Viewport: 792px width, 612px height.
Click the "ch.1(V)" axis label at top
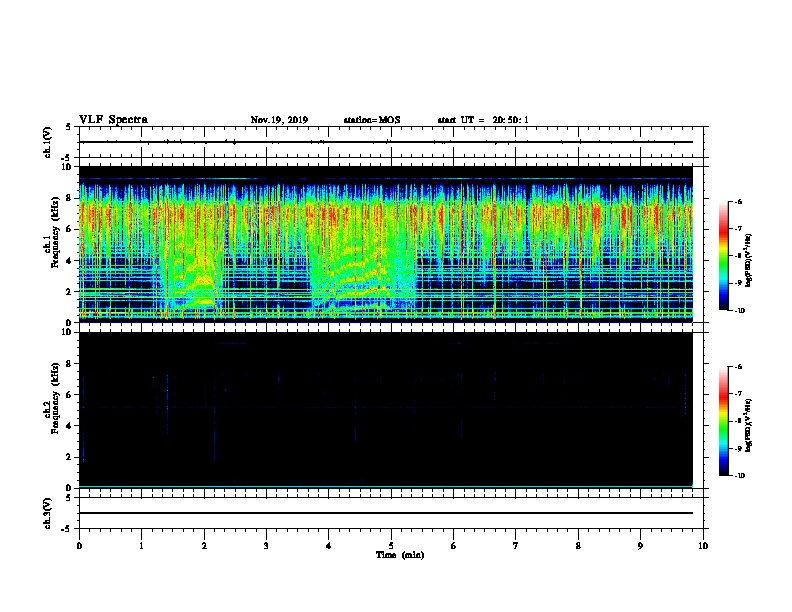(x=48, y=142)
